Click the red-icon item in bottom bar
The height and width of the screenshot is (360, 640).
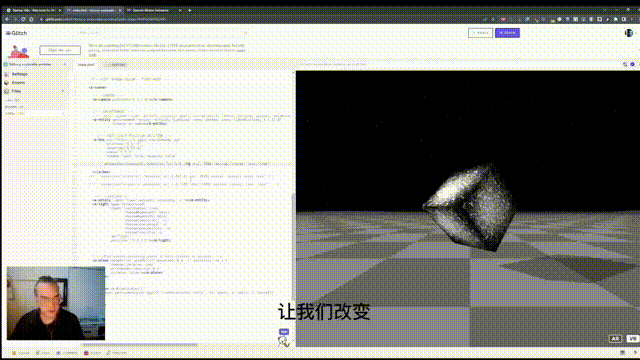coord(93,353)
